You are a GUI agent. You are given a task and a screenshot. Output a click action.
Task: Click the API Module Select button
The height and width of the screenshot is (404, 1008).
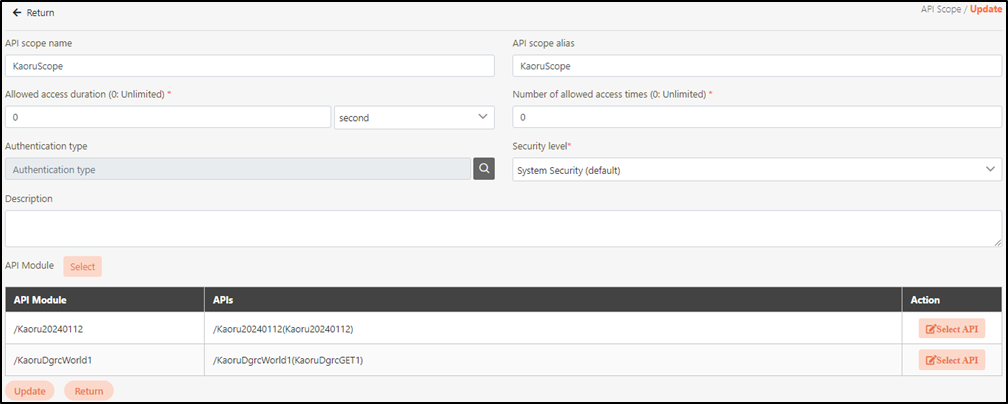82,266
